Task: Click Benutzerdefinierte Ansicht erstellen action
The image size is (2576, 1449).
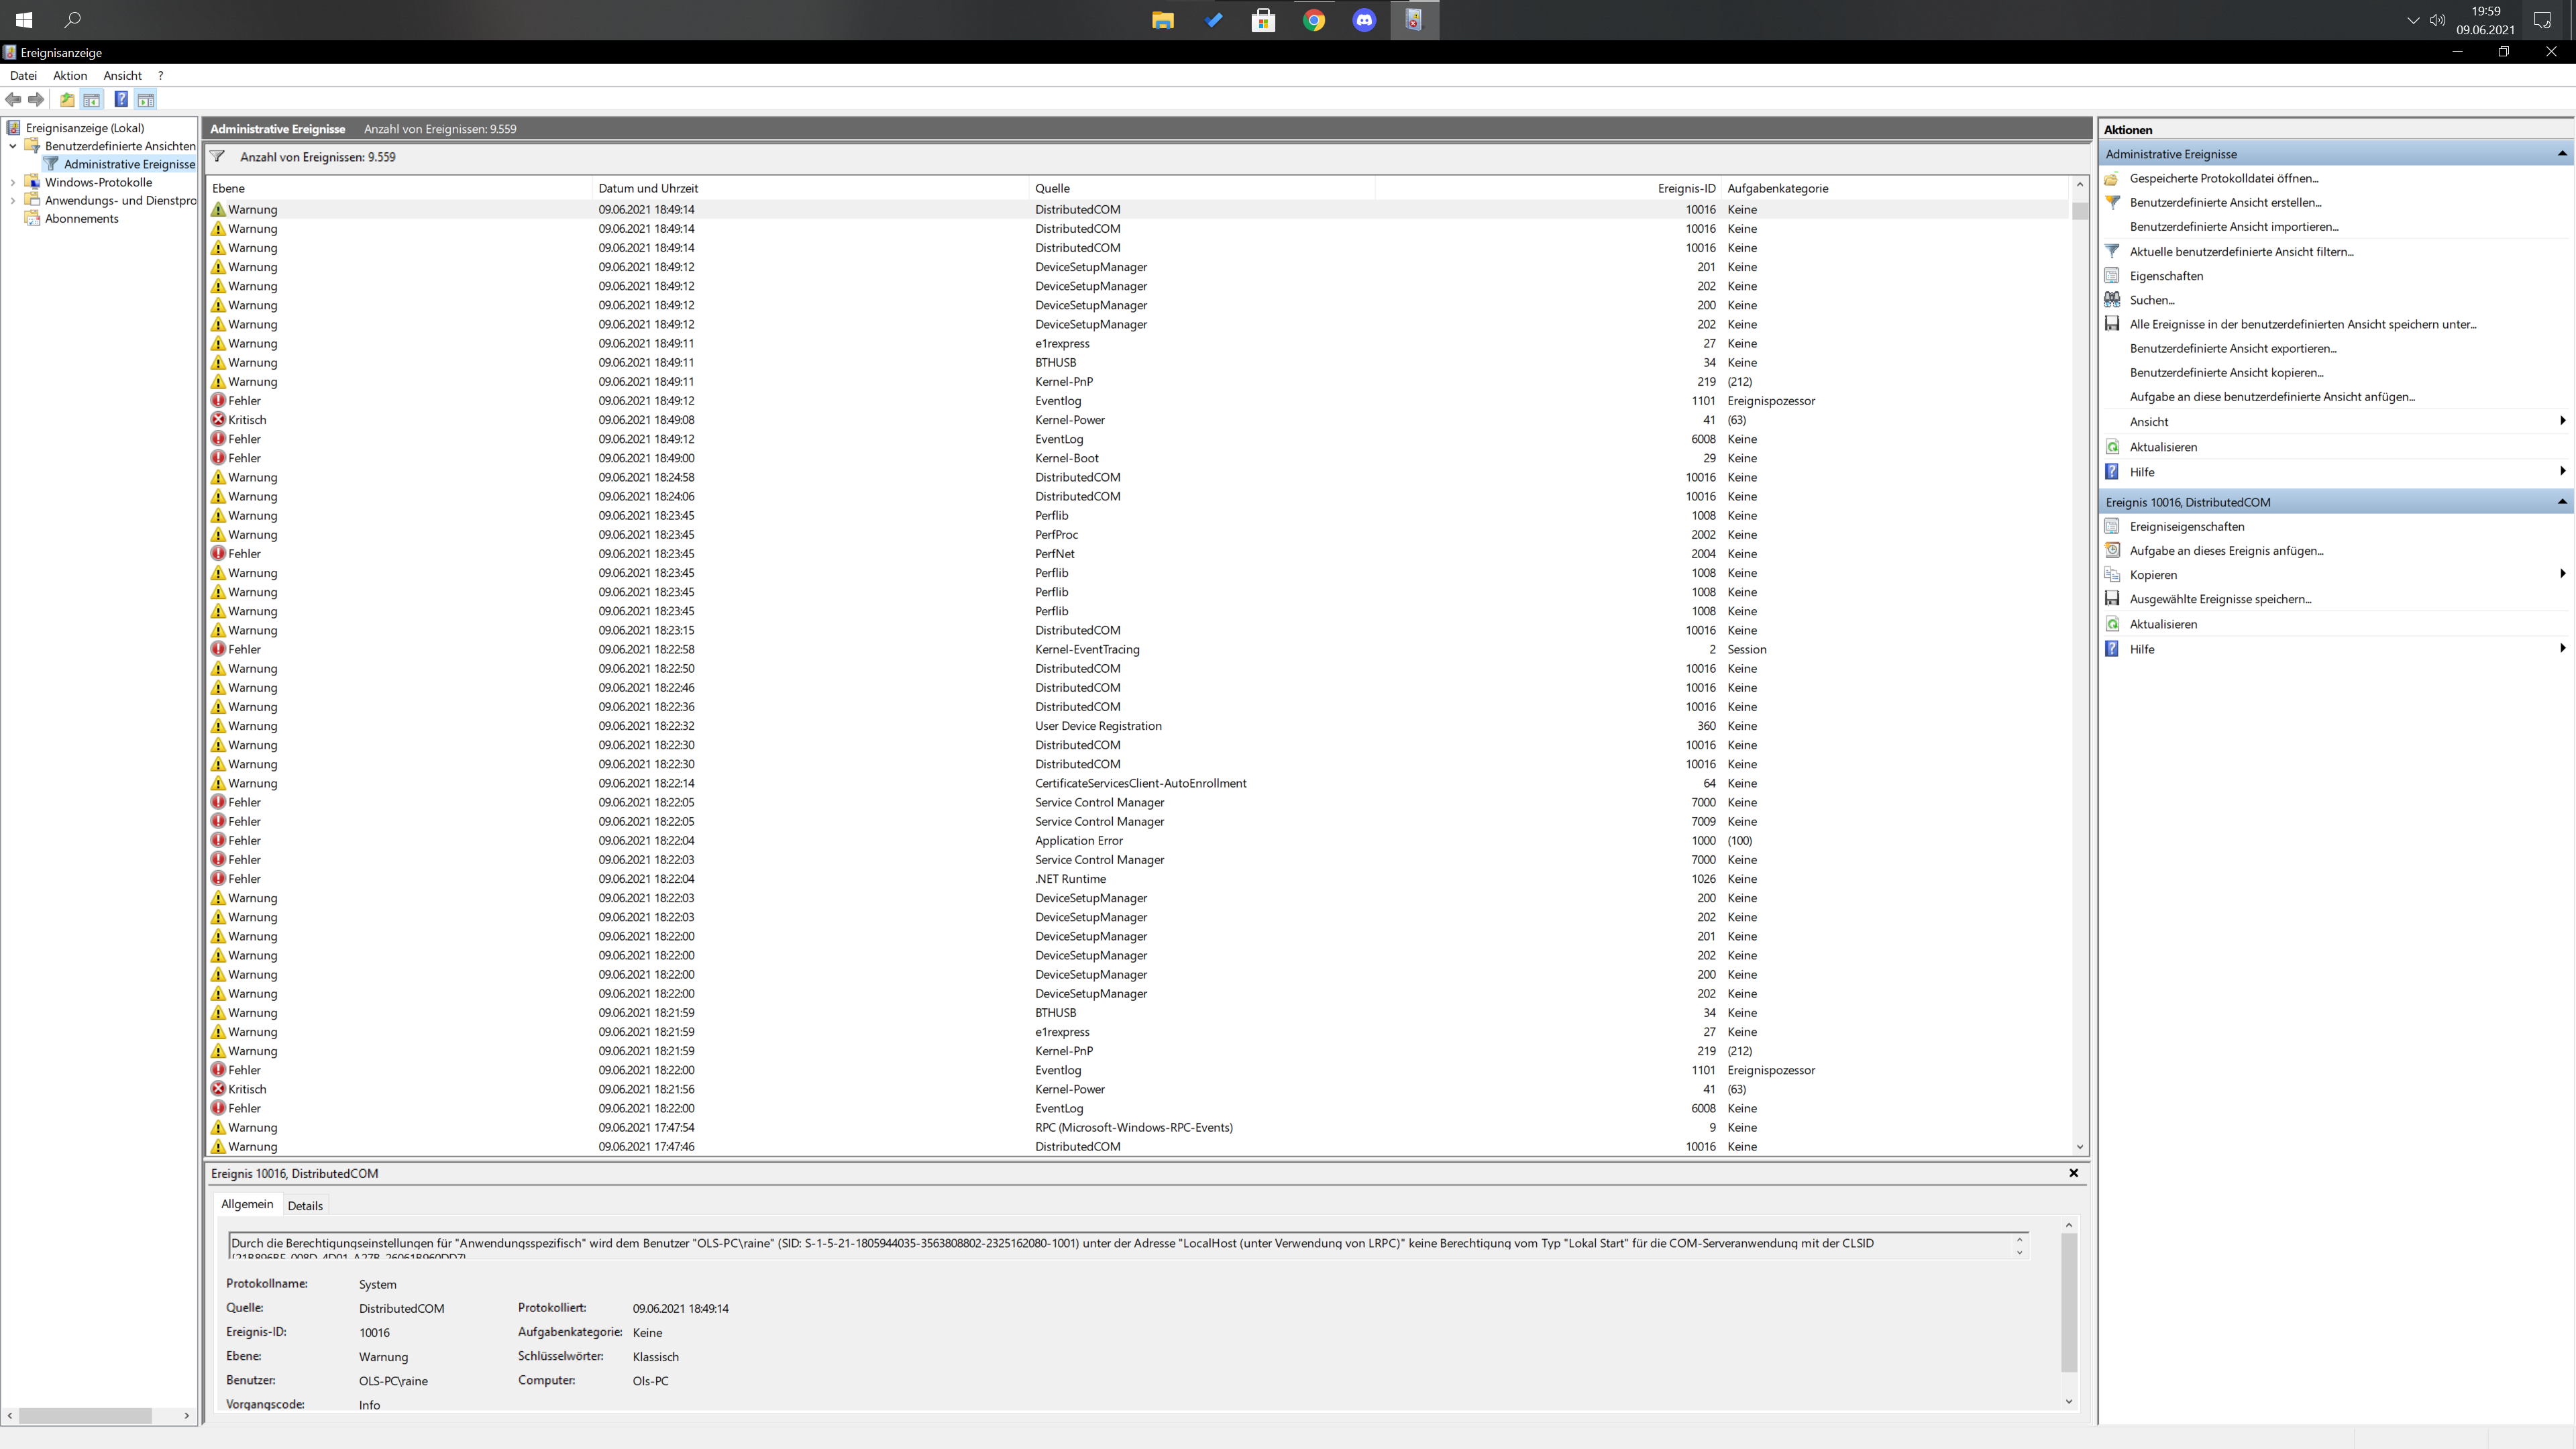Action: (2225, 202)
